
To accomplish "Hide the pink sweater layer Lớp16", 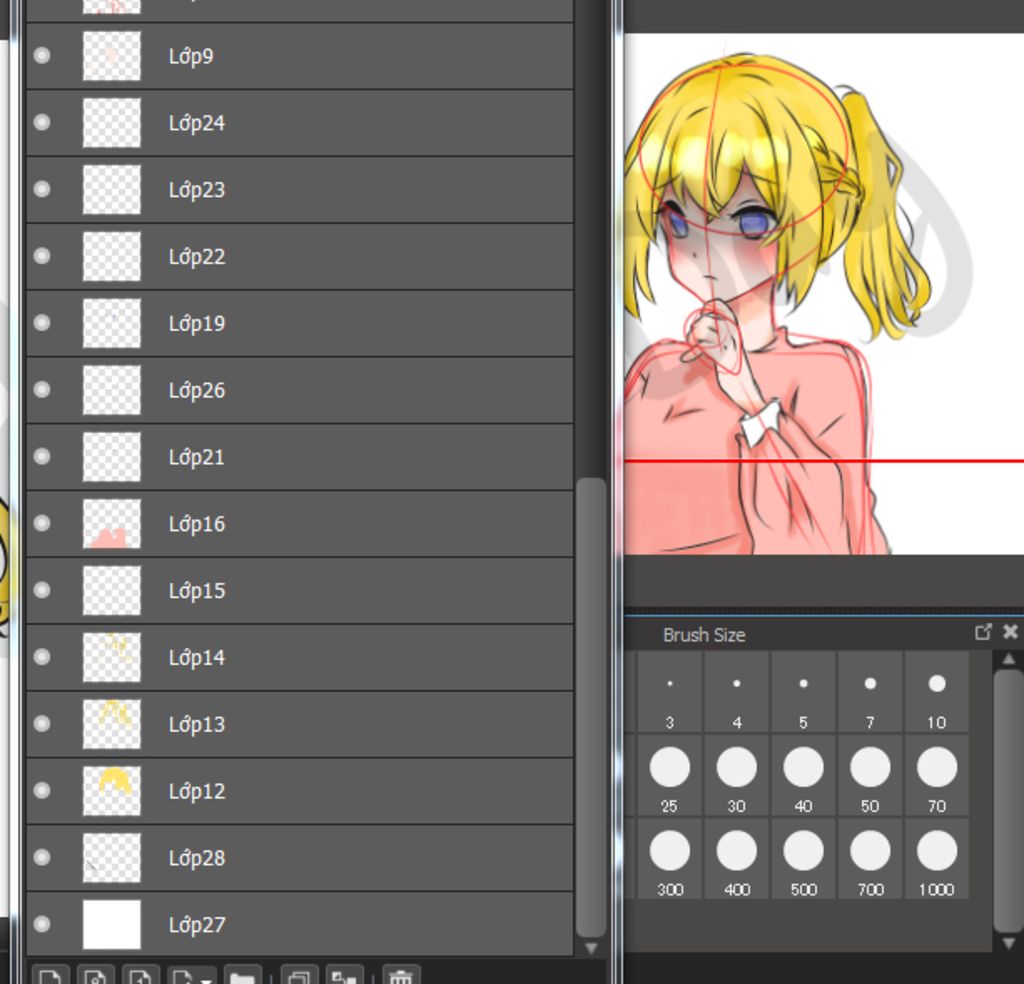I will coord(42,523).
